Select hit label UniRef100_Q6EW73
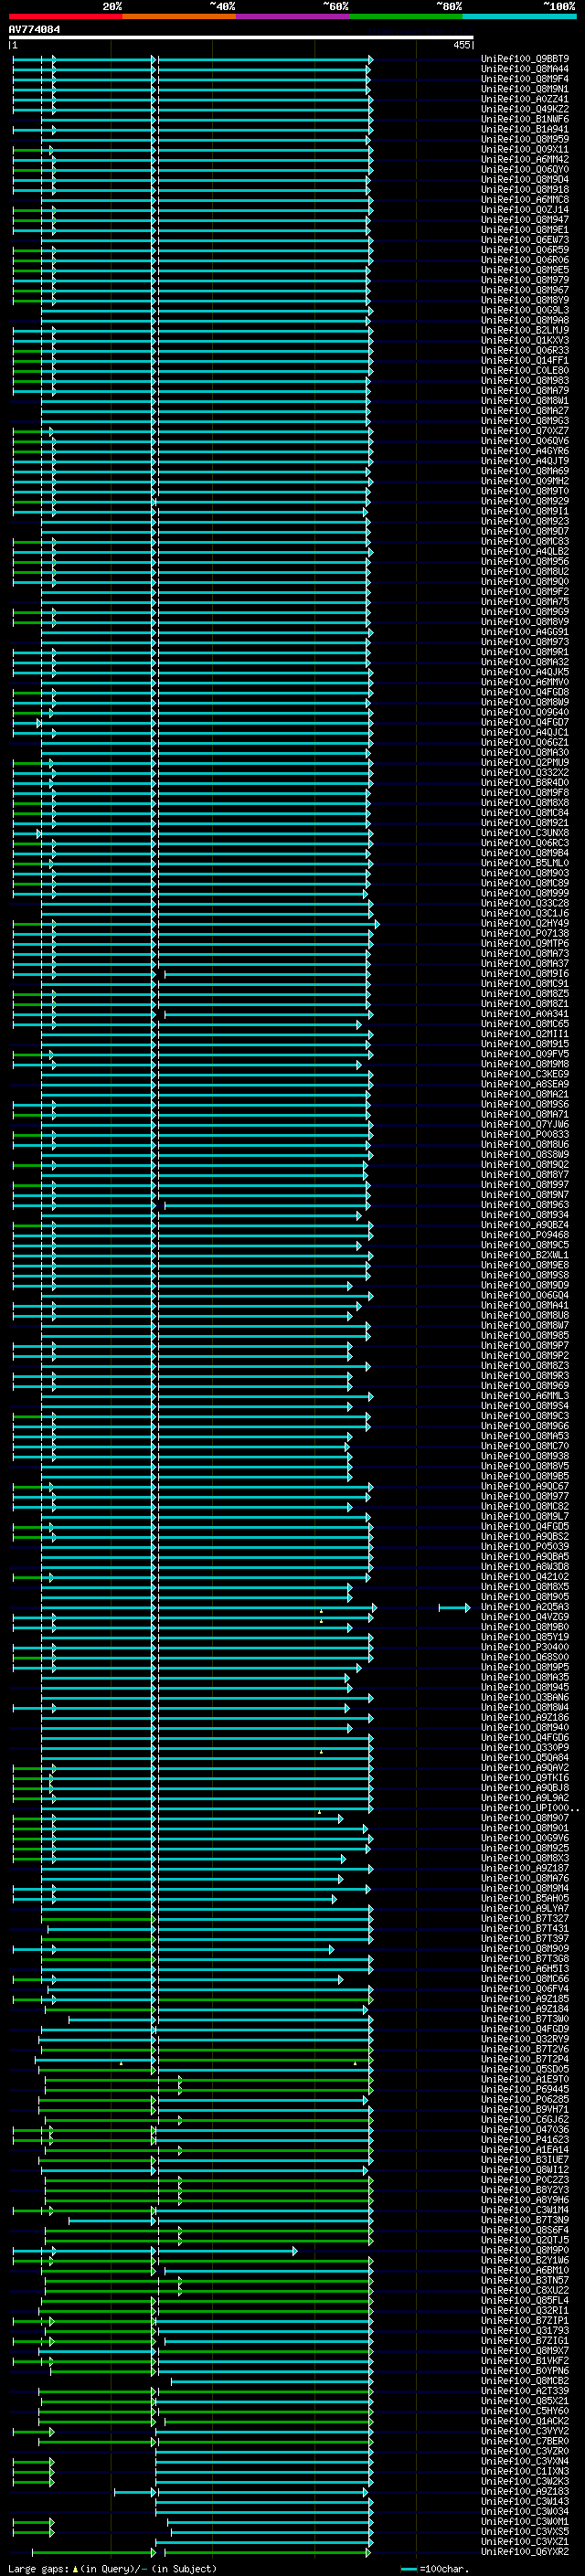This screenshot has height=2576, width=585. pos(525,240)
